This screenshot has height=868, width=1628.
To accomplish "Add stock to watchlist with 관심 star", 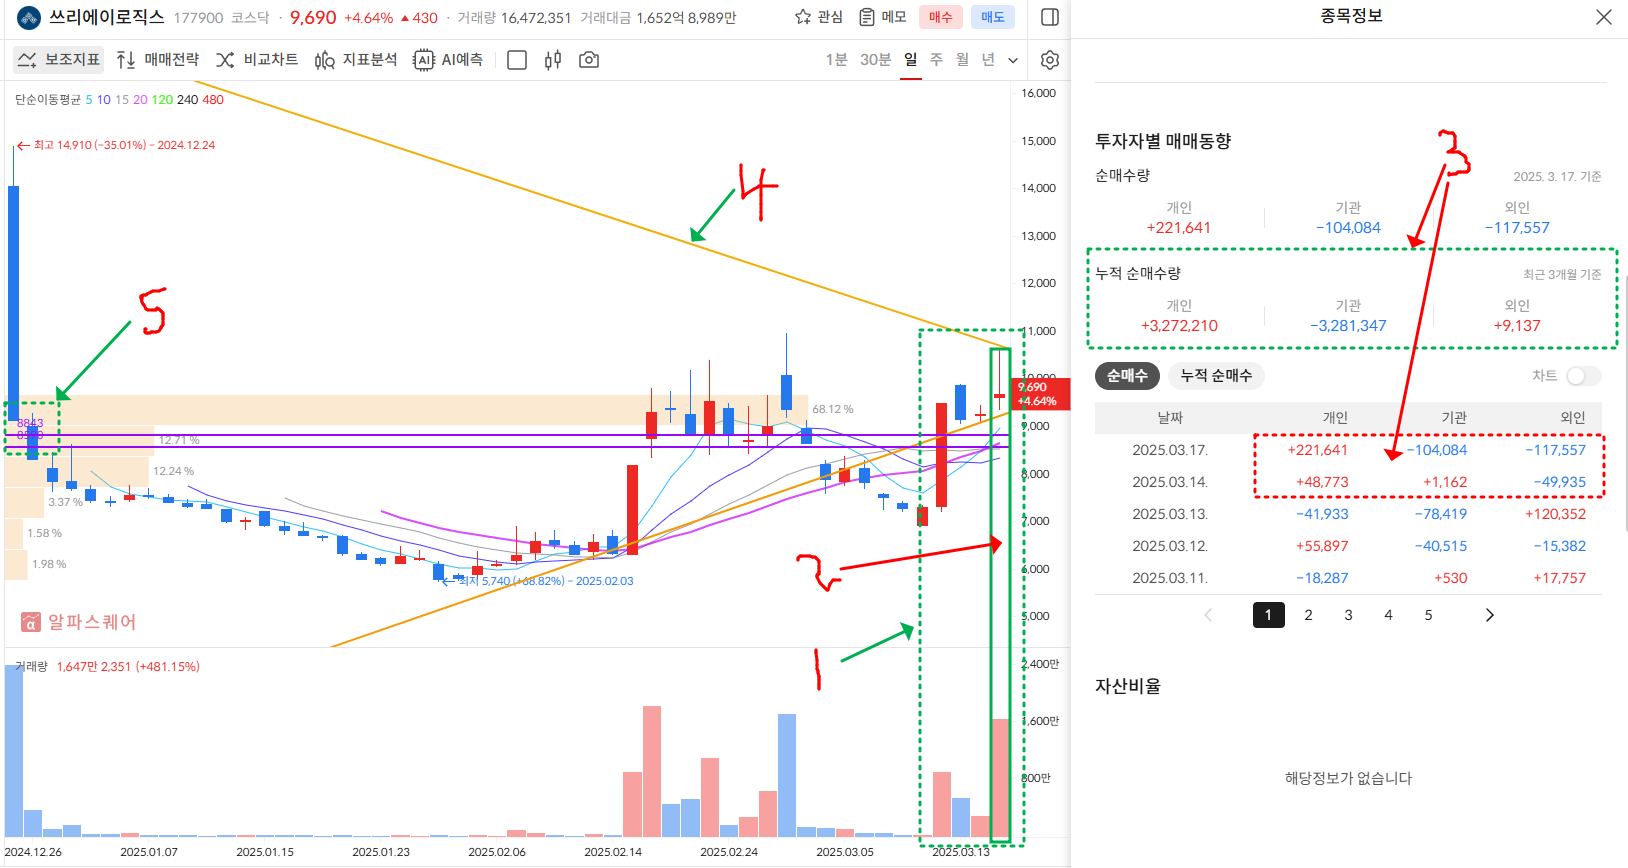I will 819,17.
